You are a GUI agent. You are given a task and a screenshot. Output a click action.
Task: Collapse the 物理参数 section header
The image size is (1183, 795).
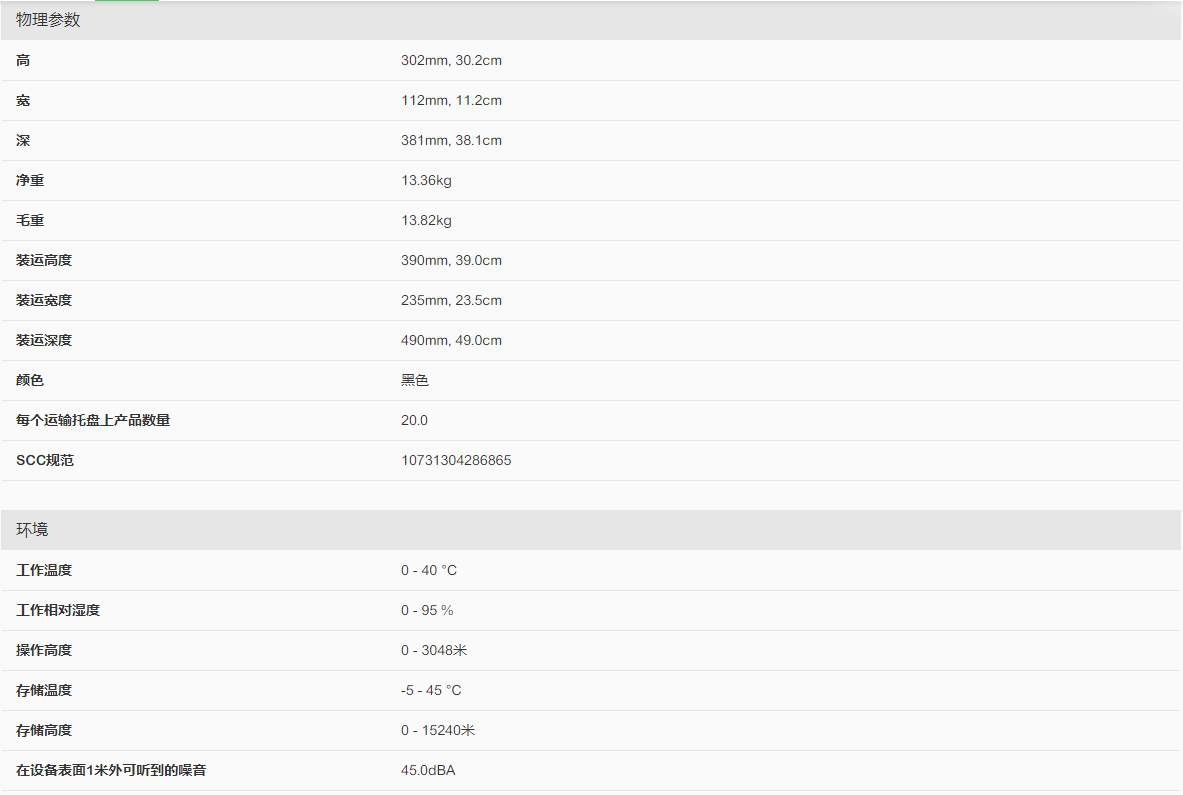(48, 20)
